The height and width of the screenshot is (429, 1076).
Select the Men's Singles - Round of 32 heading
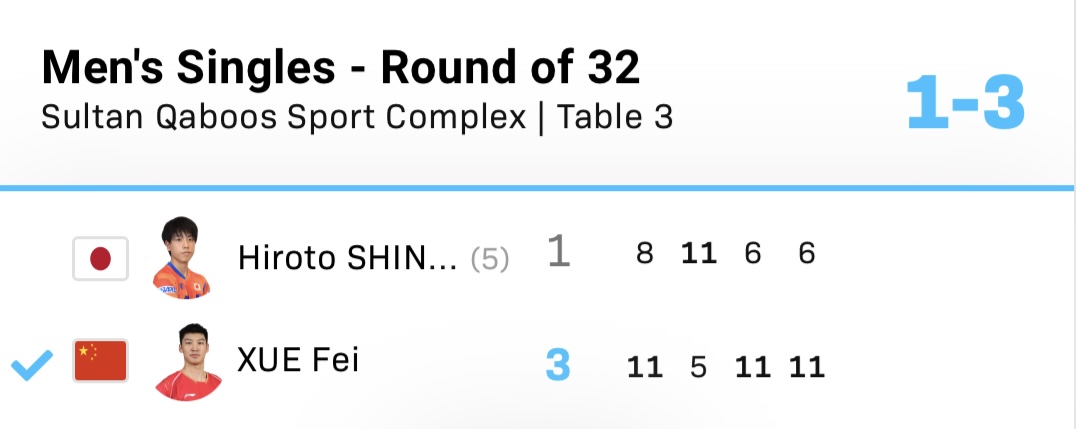(x=340, y=67)
